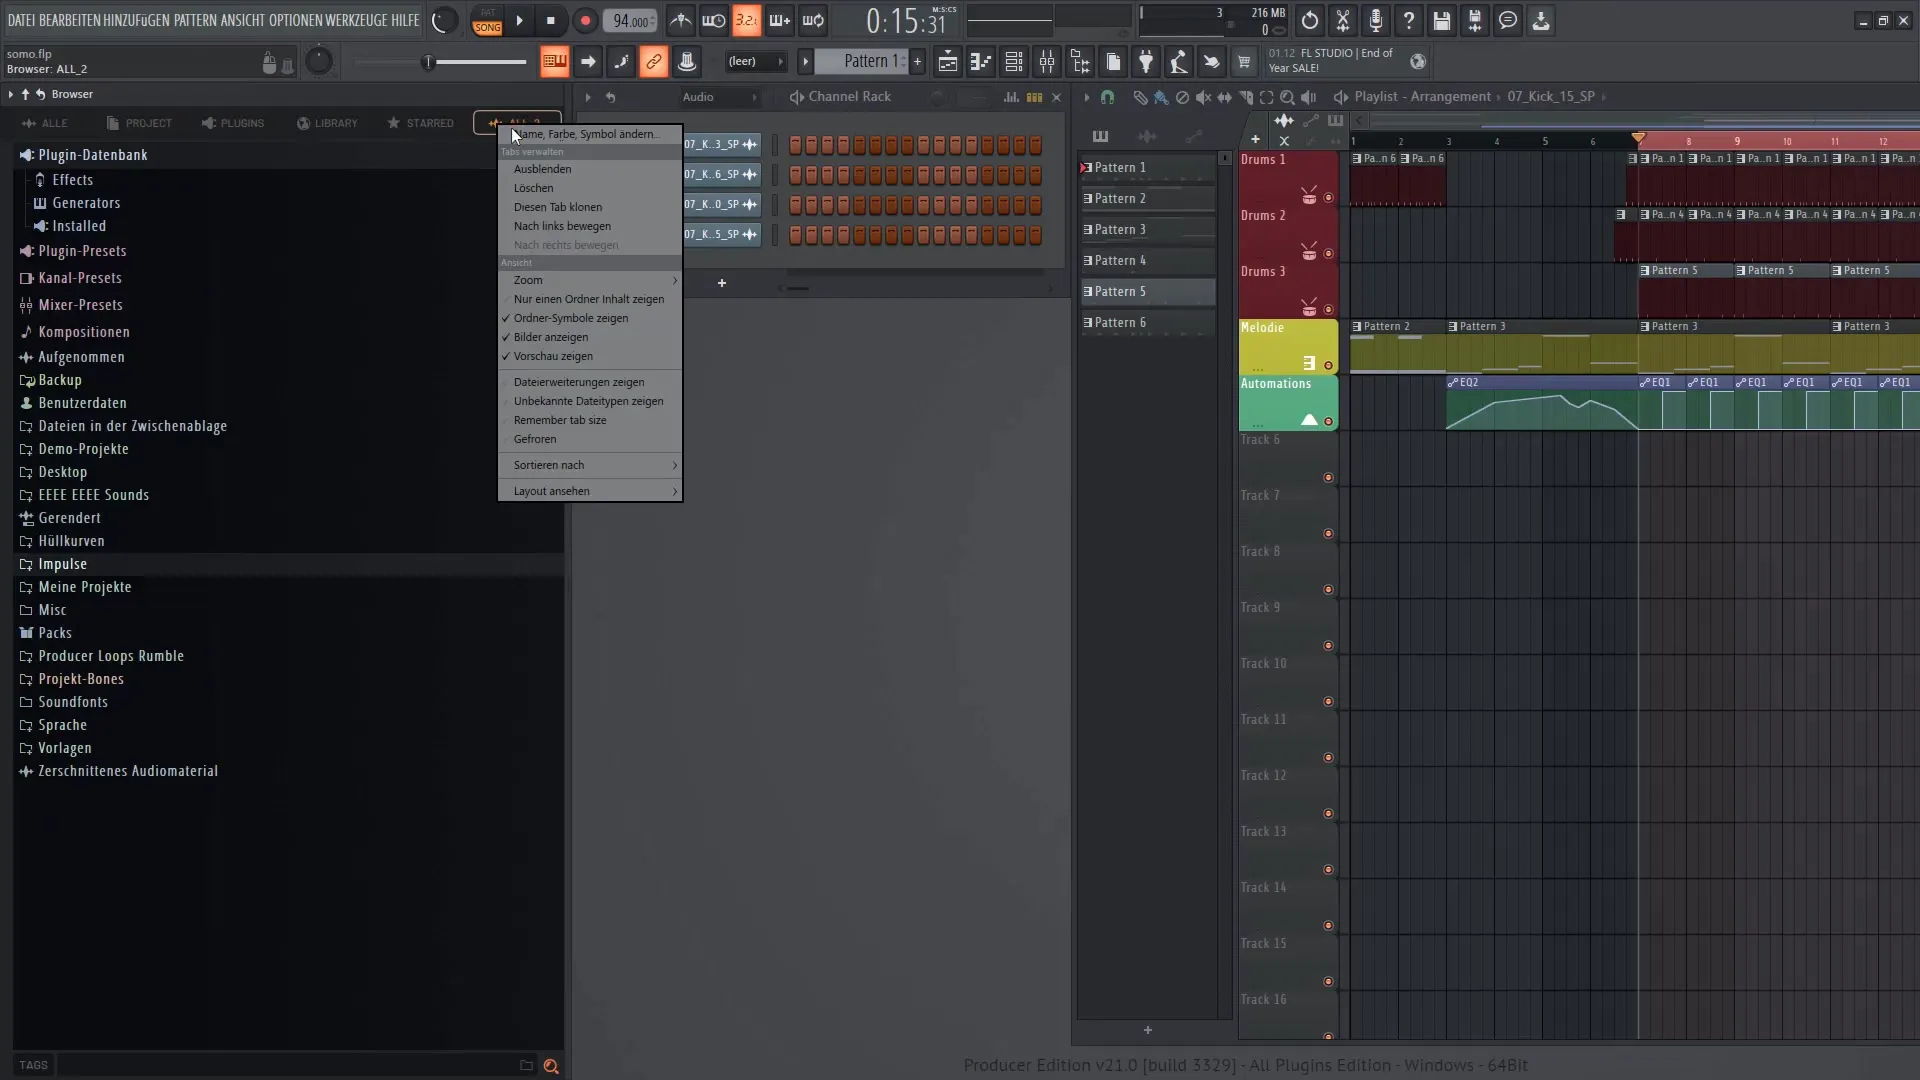This screenshot has width=1920, height=1080.
Task: Click the 0:15:31 time display
Action: click(x=907, y=21)
